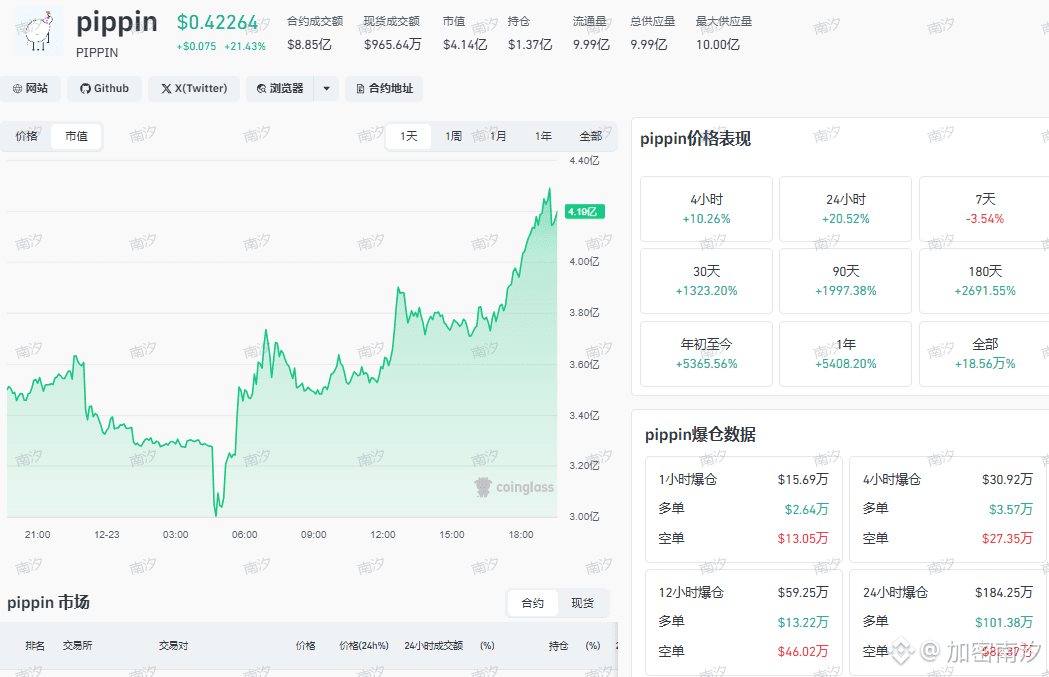This screenshot has height=677, width=1049.
Task: Sort market table by 价格(24h%) column
Action: (x=364, y=646)
